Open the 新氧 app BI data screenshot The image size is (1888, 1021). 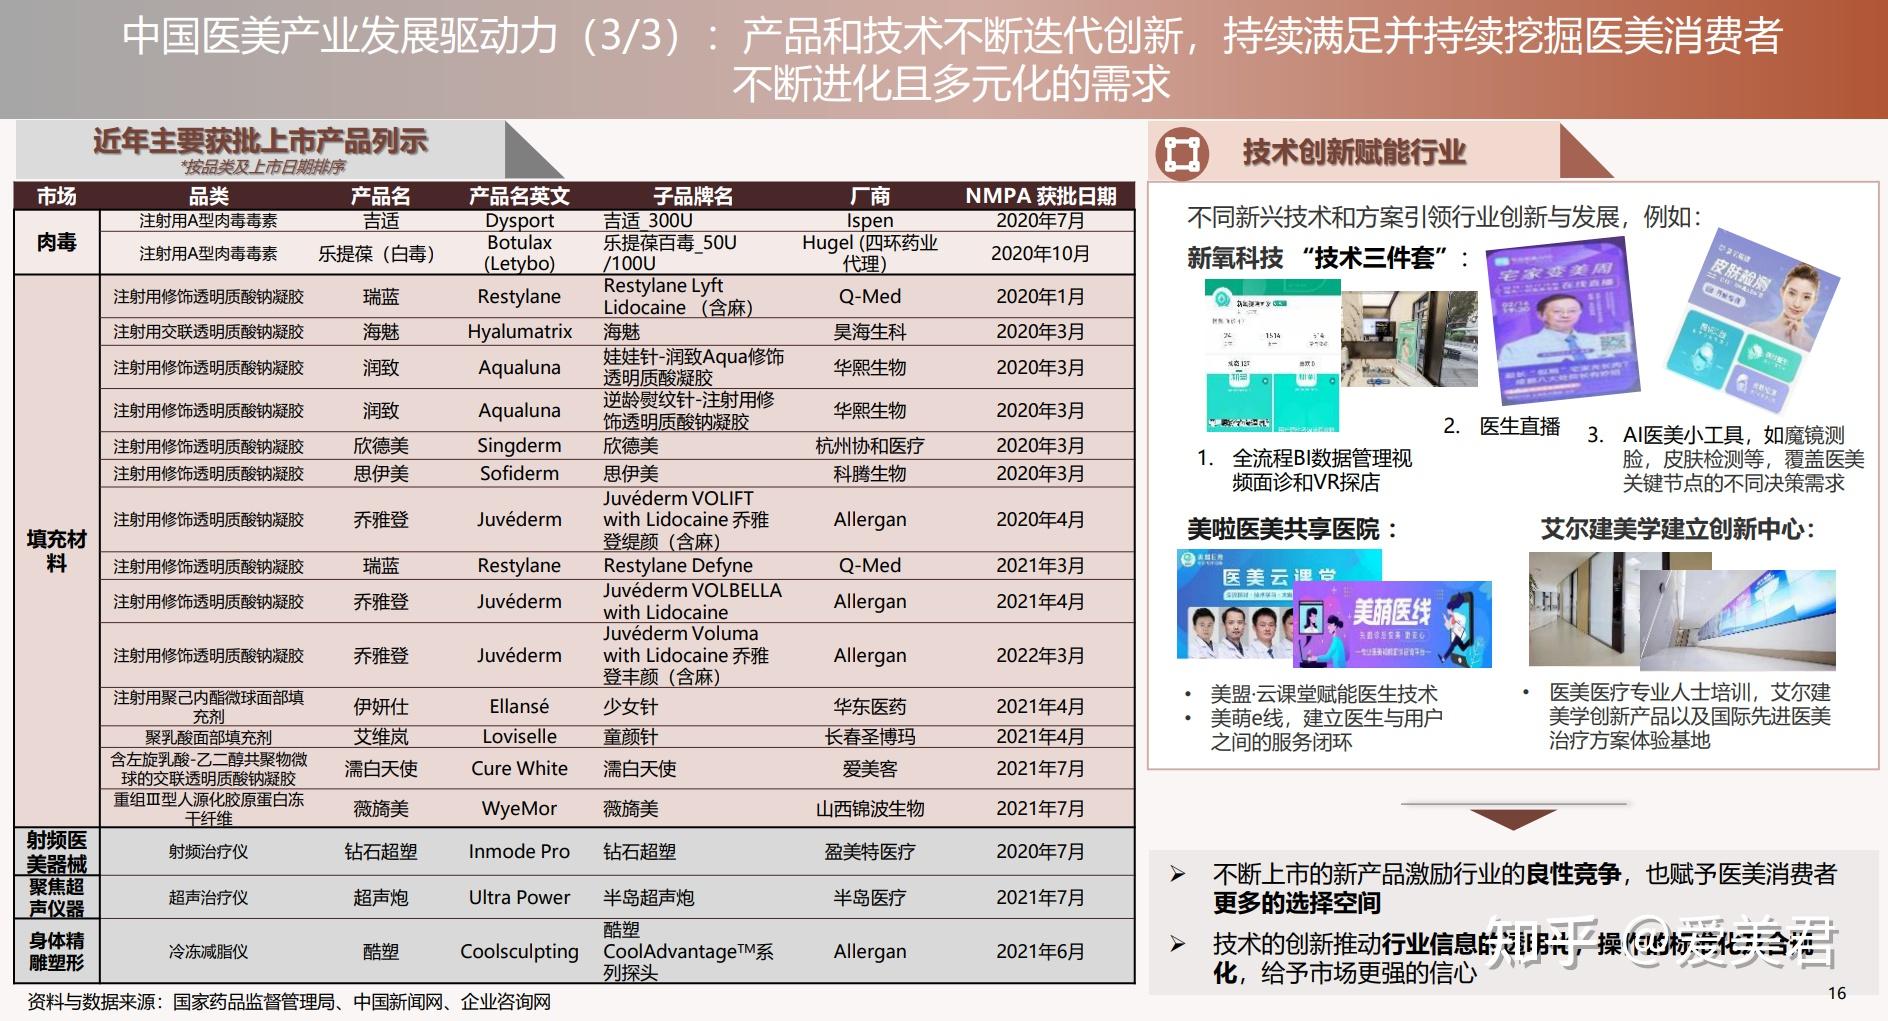click(1270, 356)
